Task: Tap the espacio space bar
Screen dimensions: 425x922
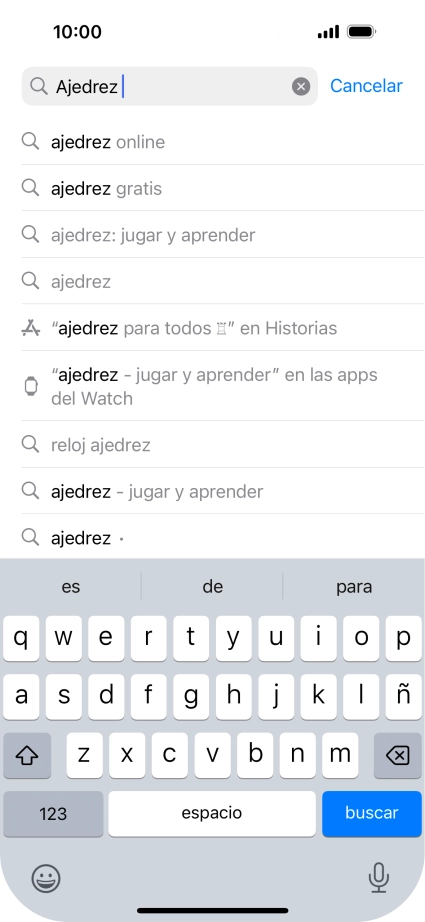Action: (212, 814)
